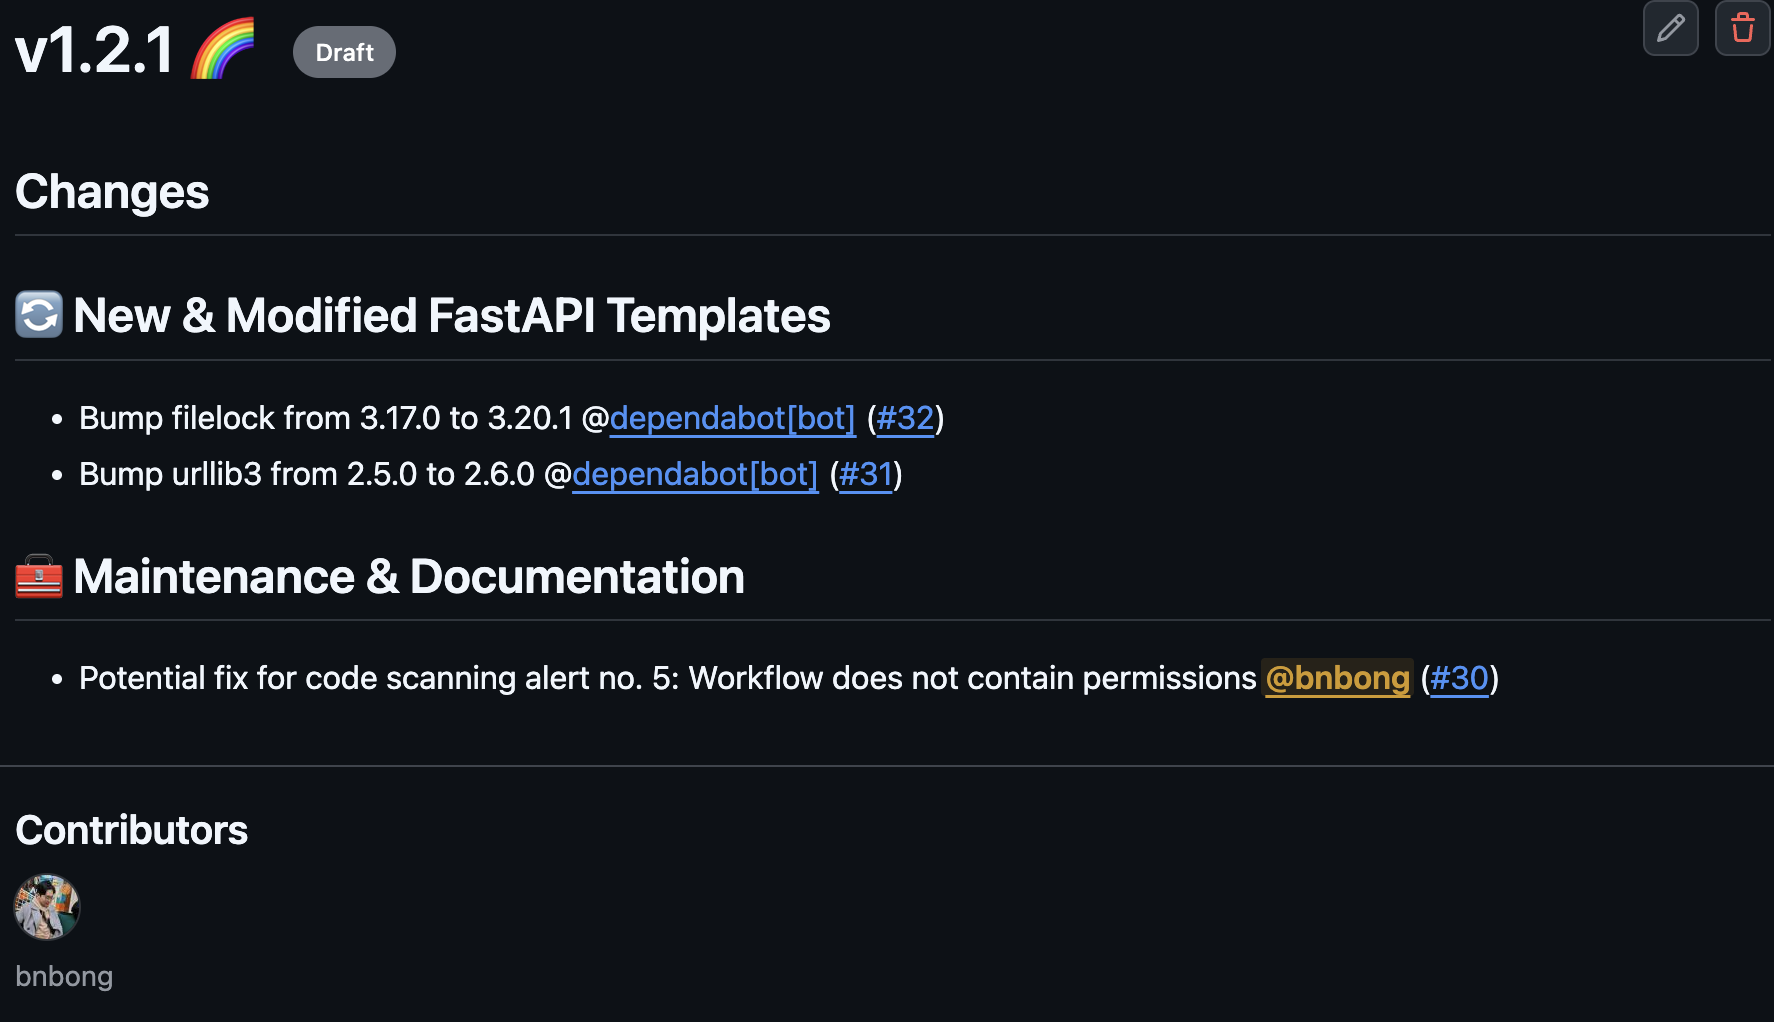
Task: Click the Draft status badge
Action: (x=344, y=52)
